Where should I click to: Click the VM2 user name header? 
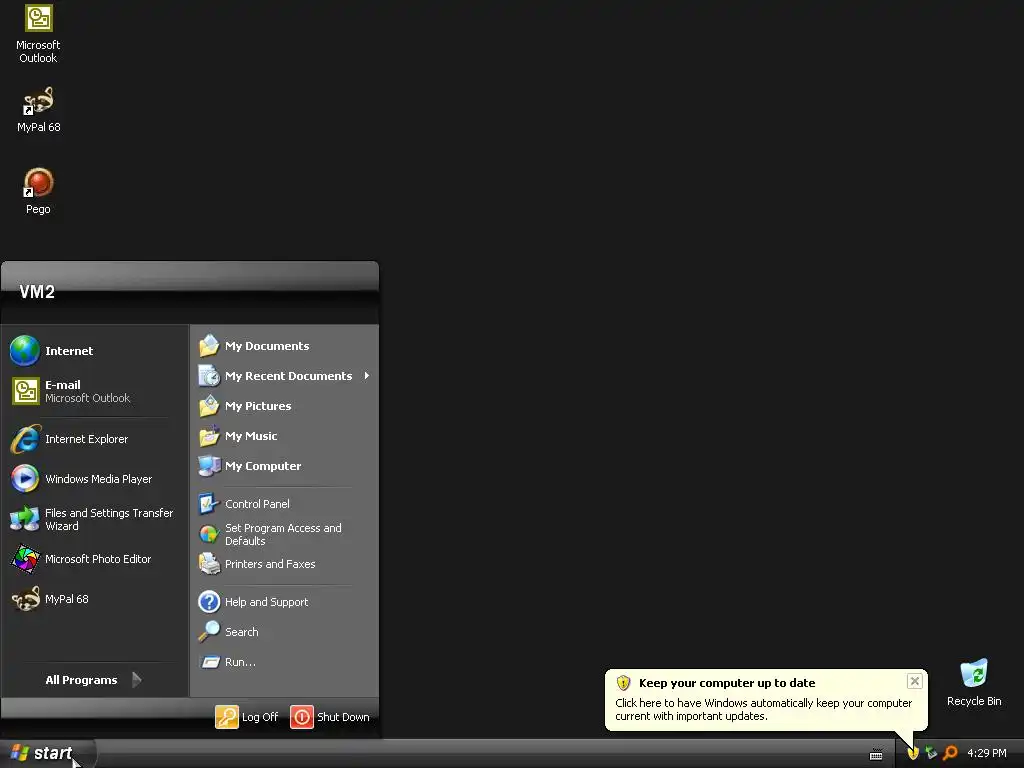(x=37, y=292)
